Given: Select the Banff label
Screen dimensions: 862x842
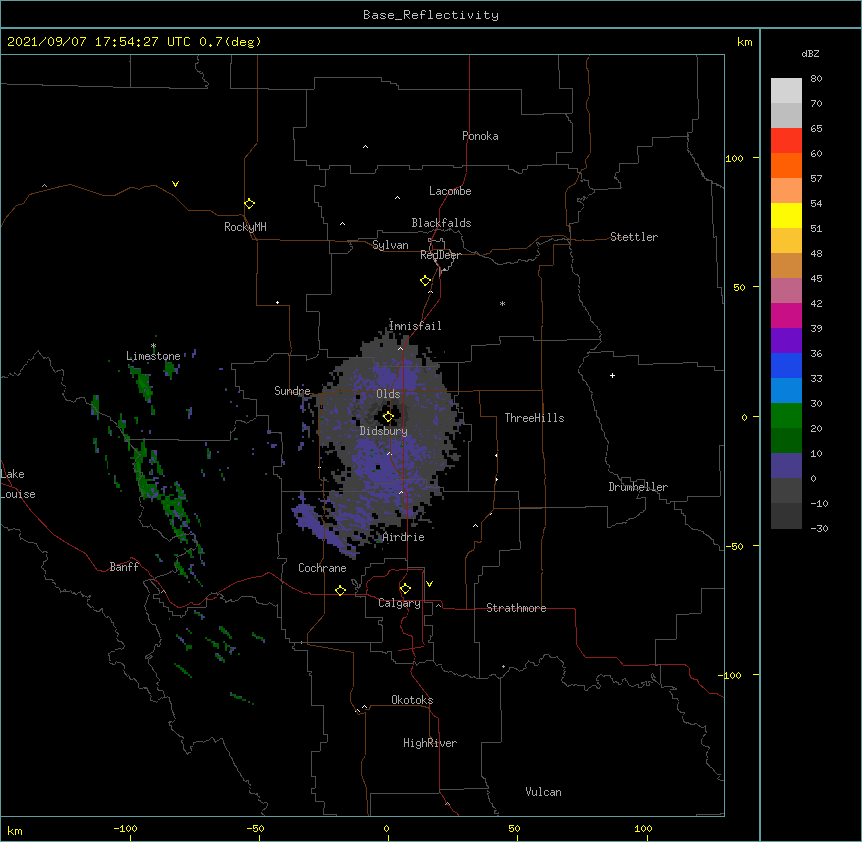Looking at the screenshot, I should click(124, 567).
